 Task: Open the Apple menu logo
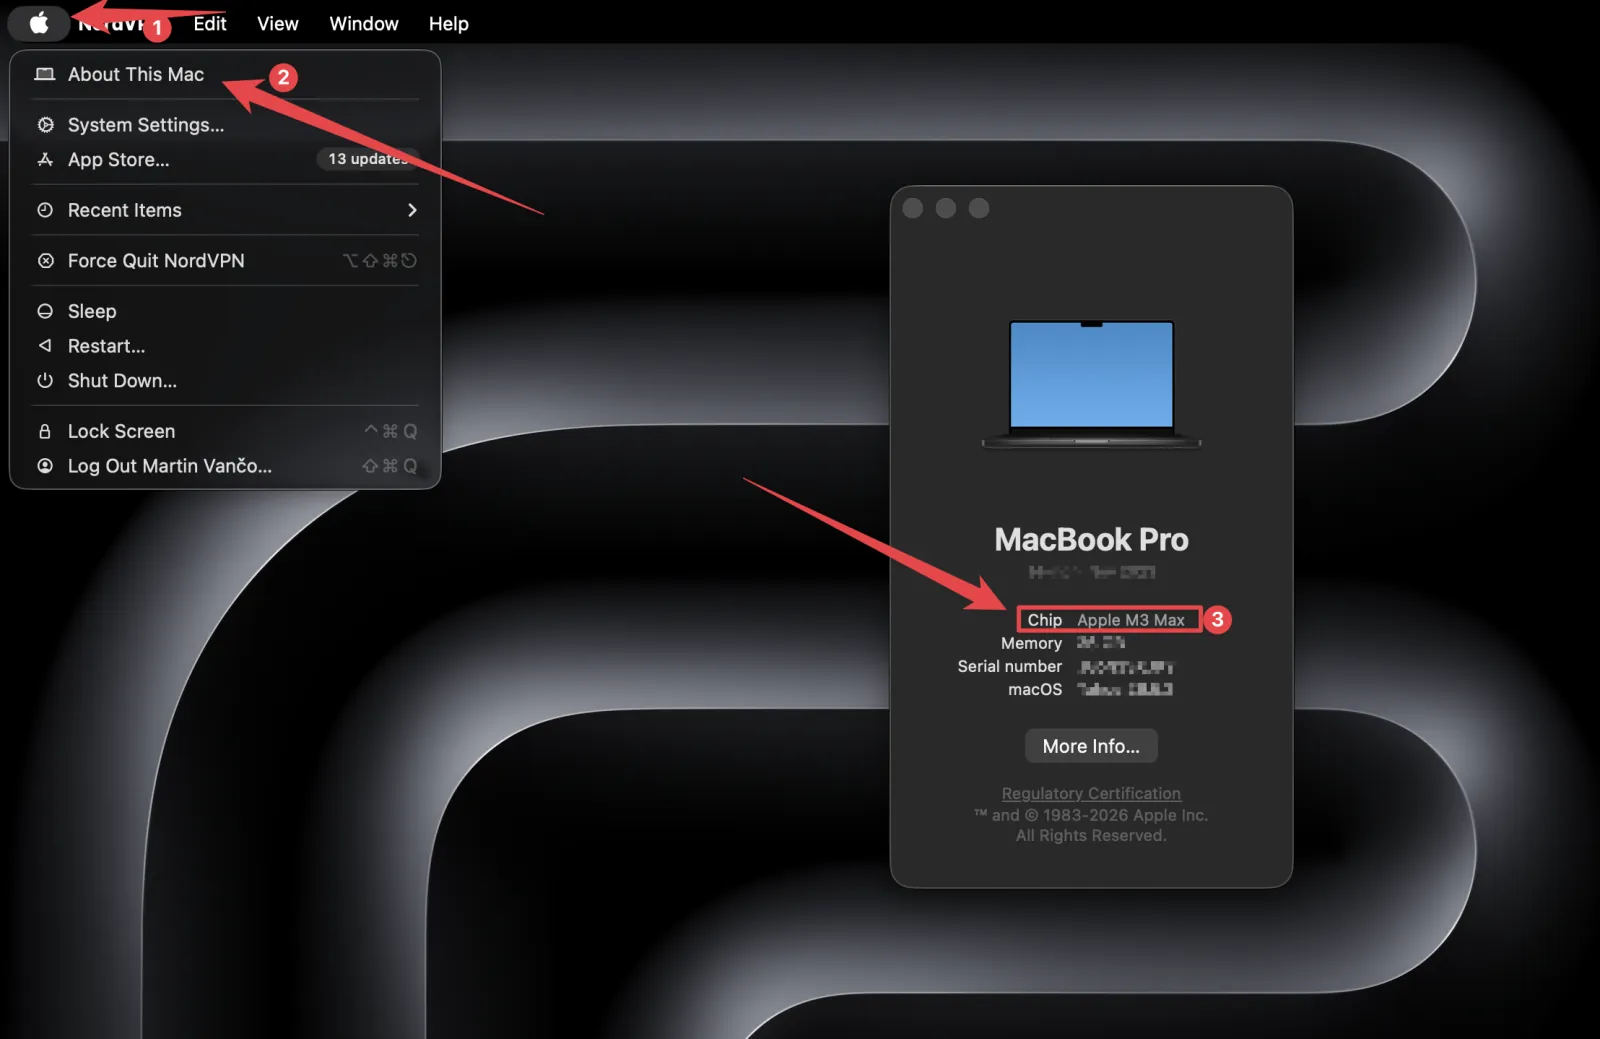[39, 23]
